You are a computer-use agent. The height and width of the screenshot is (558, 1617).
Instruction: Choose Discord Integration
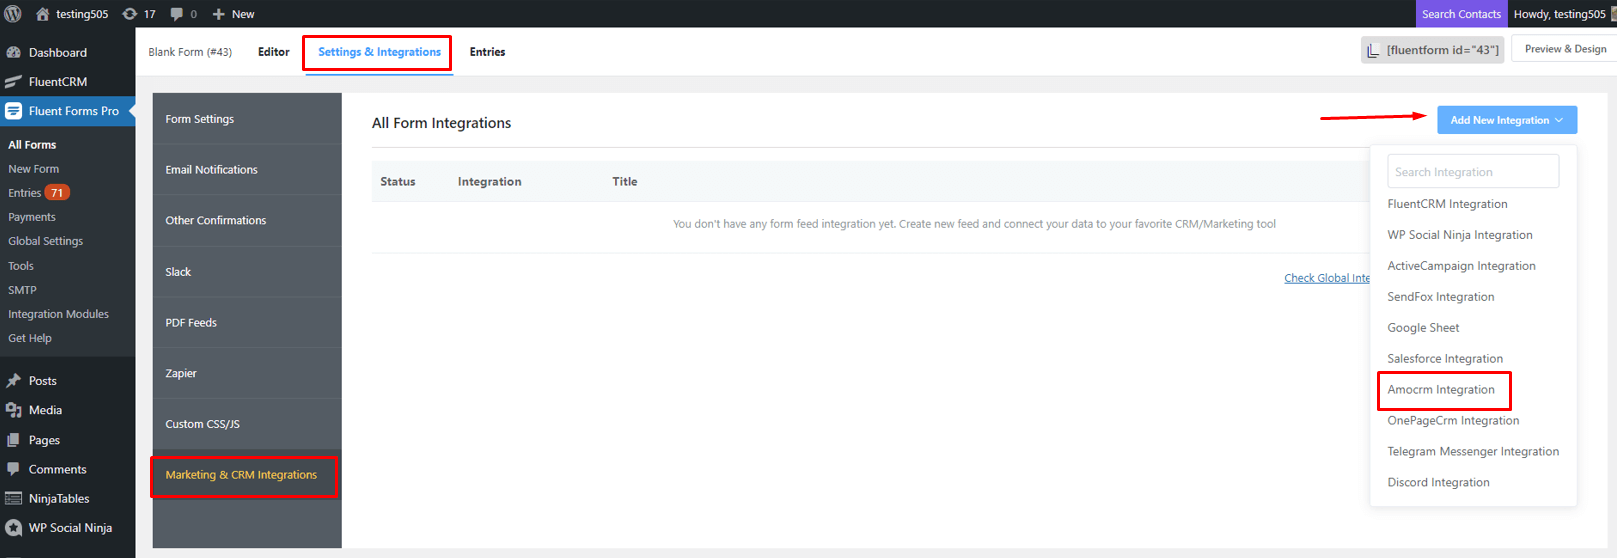point(1438,483)
